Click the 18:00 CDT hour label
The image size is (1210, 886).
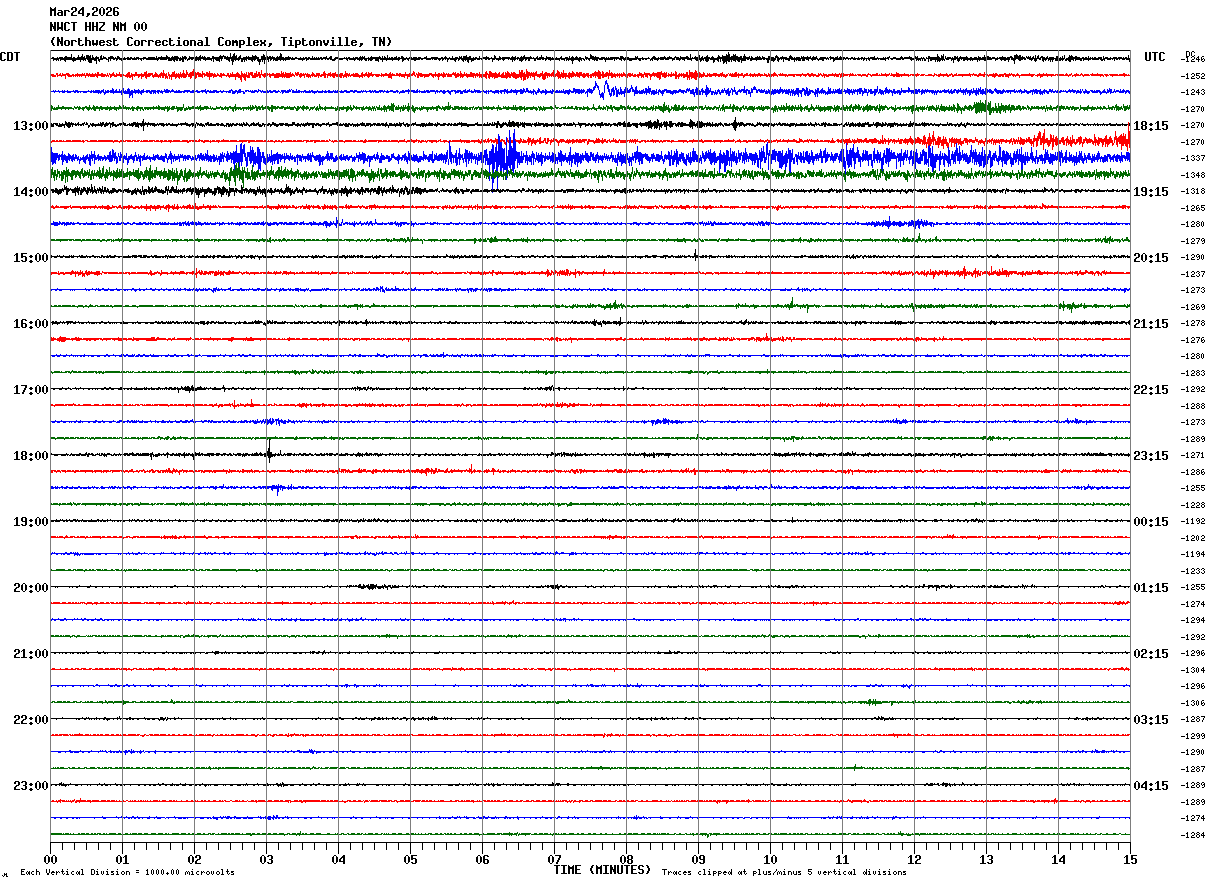[31, 456]
